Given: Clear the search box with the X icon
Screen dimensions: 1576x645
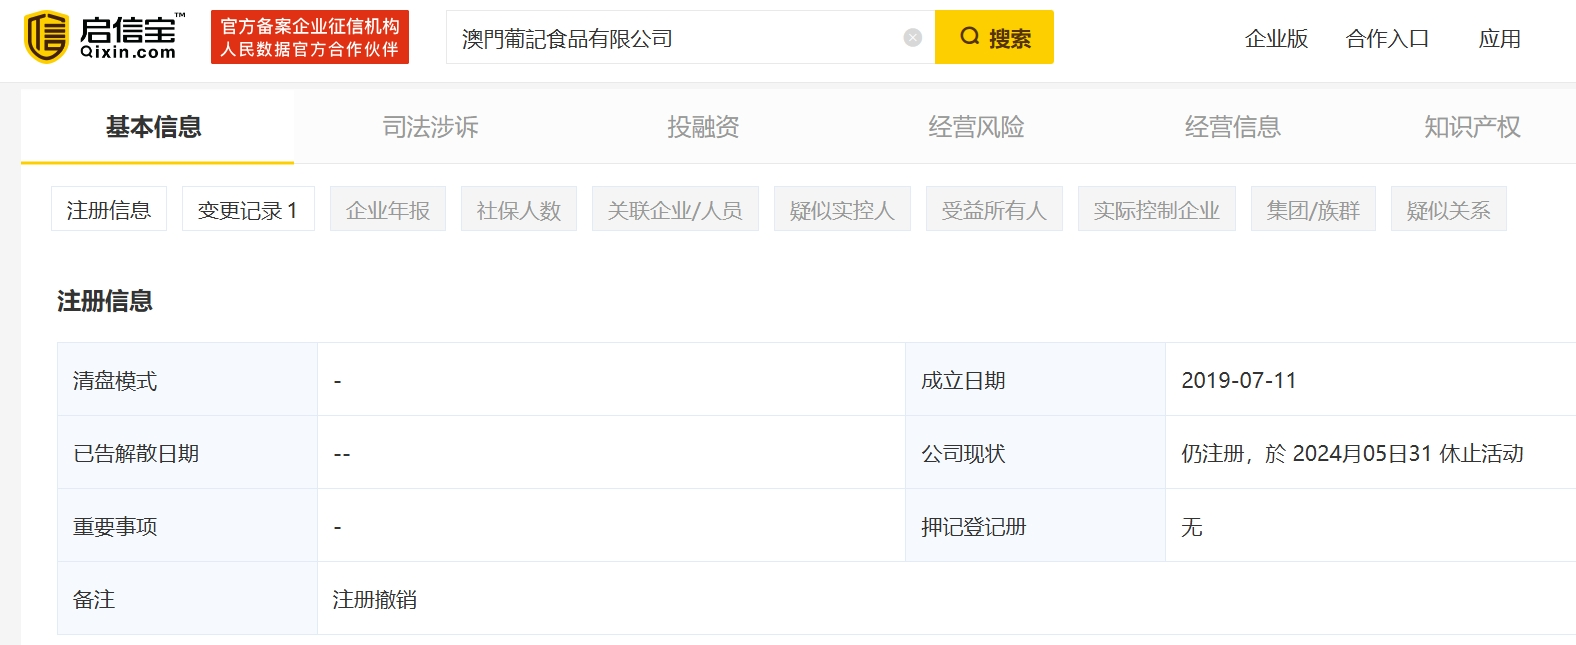Looking at the screenshot, I should click(x=912, y=38).
